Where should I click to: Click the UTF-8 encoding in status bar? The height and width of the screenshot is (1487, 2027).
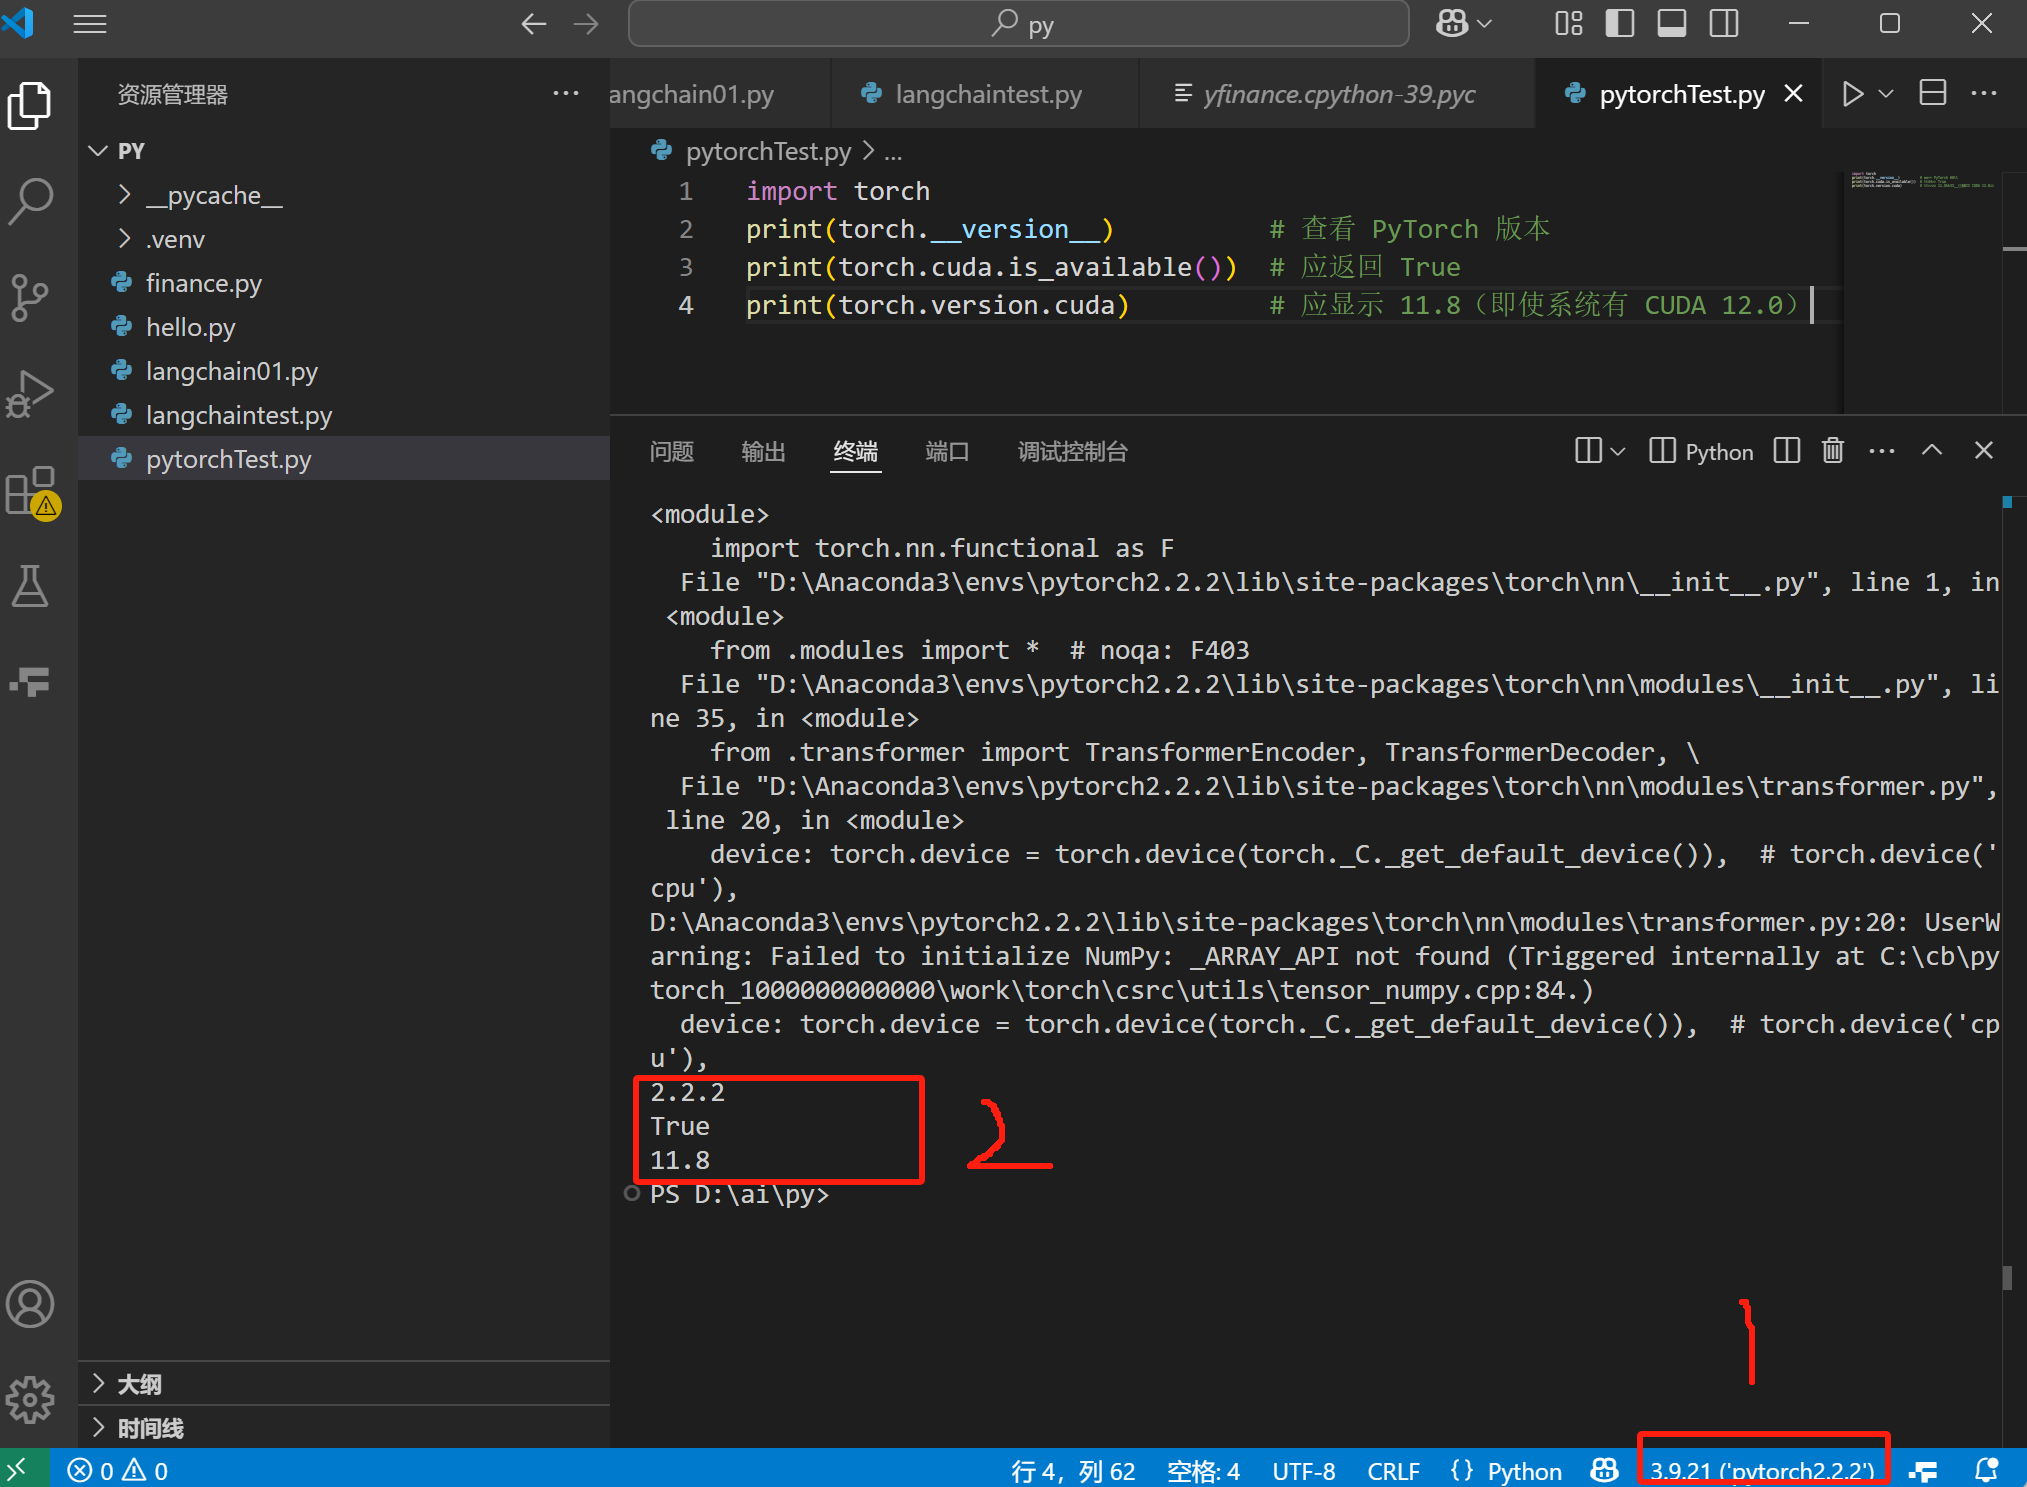pyautogui.click(x=1303, y=1471)
